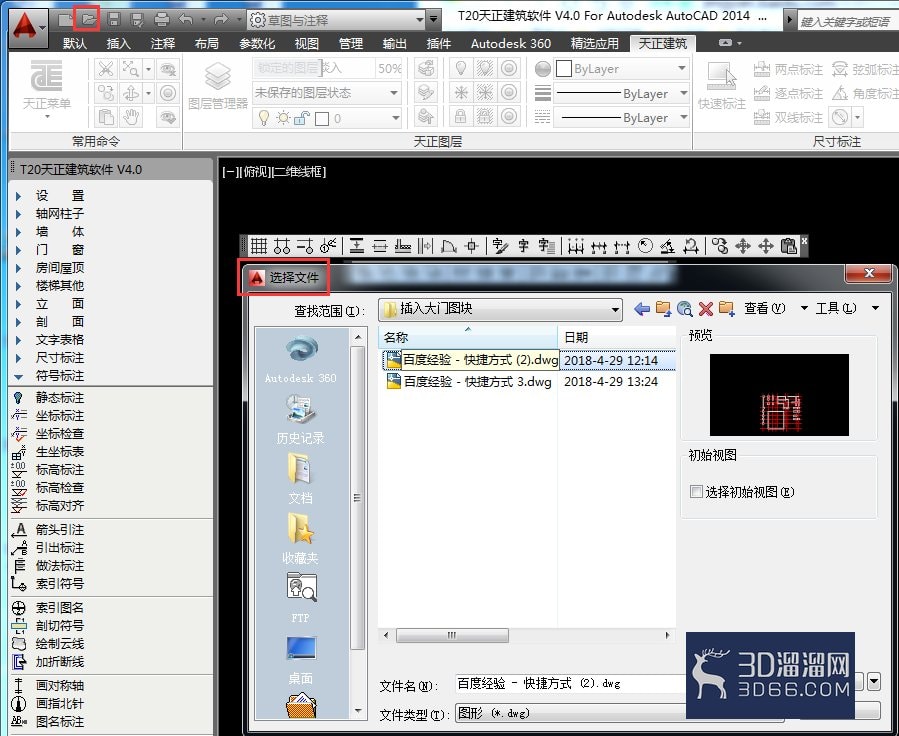
Task: Open the 图层管理器 layer manager
Action: click(x=218, y=86)
